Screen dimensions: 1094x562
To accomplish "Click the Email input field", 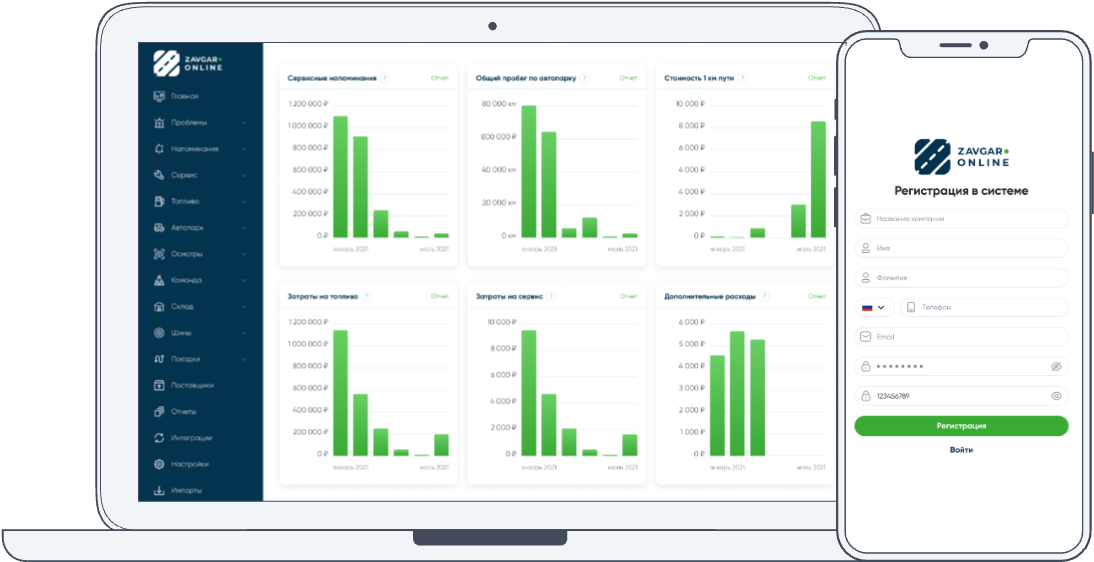I will (961, 337).
